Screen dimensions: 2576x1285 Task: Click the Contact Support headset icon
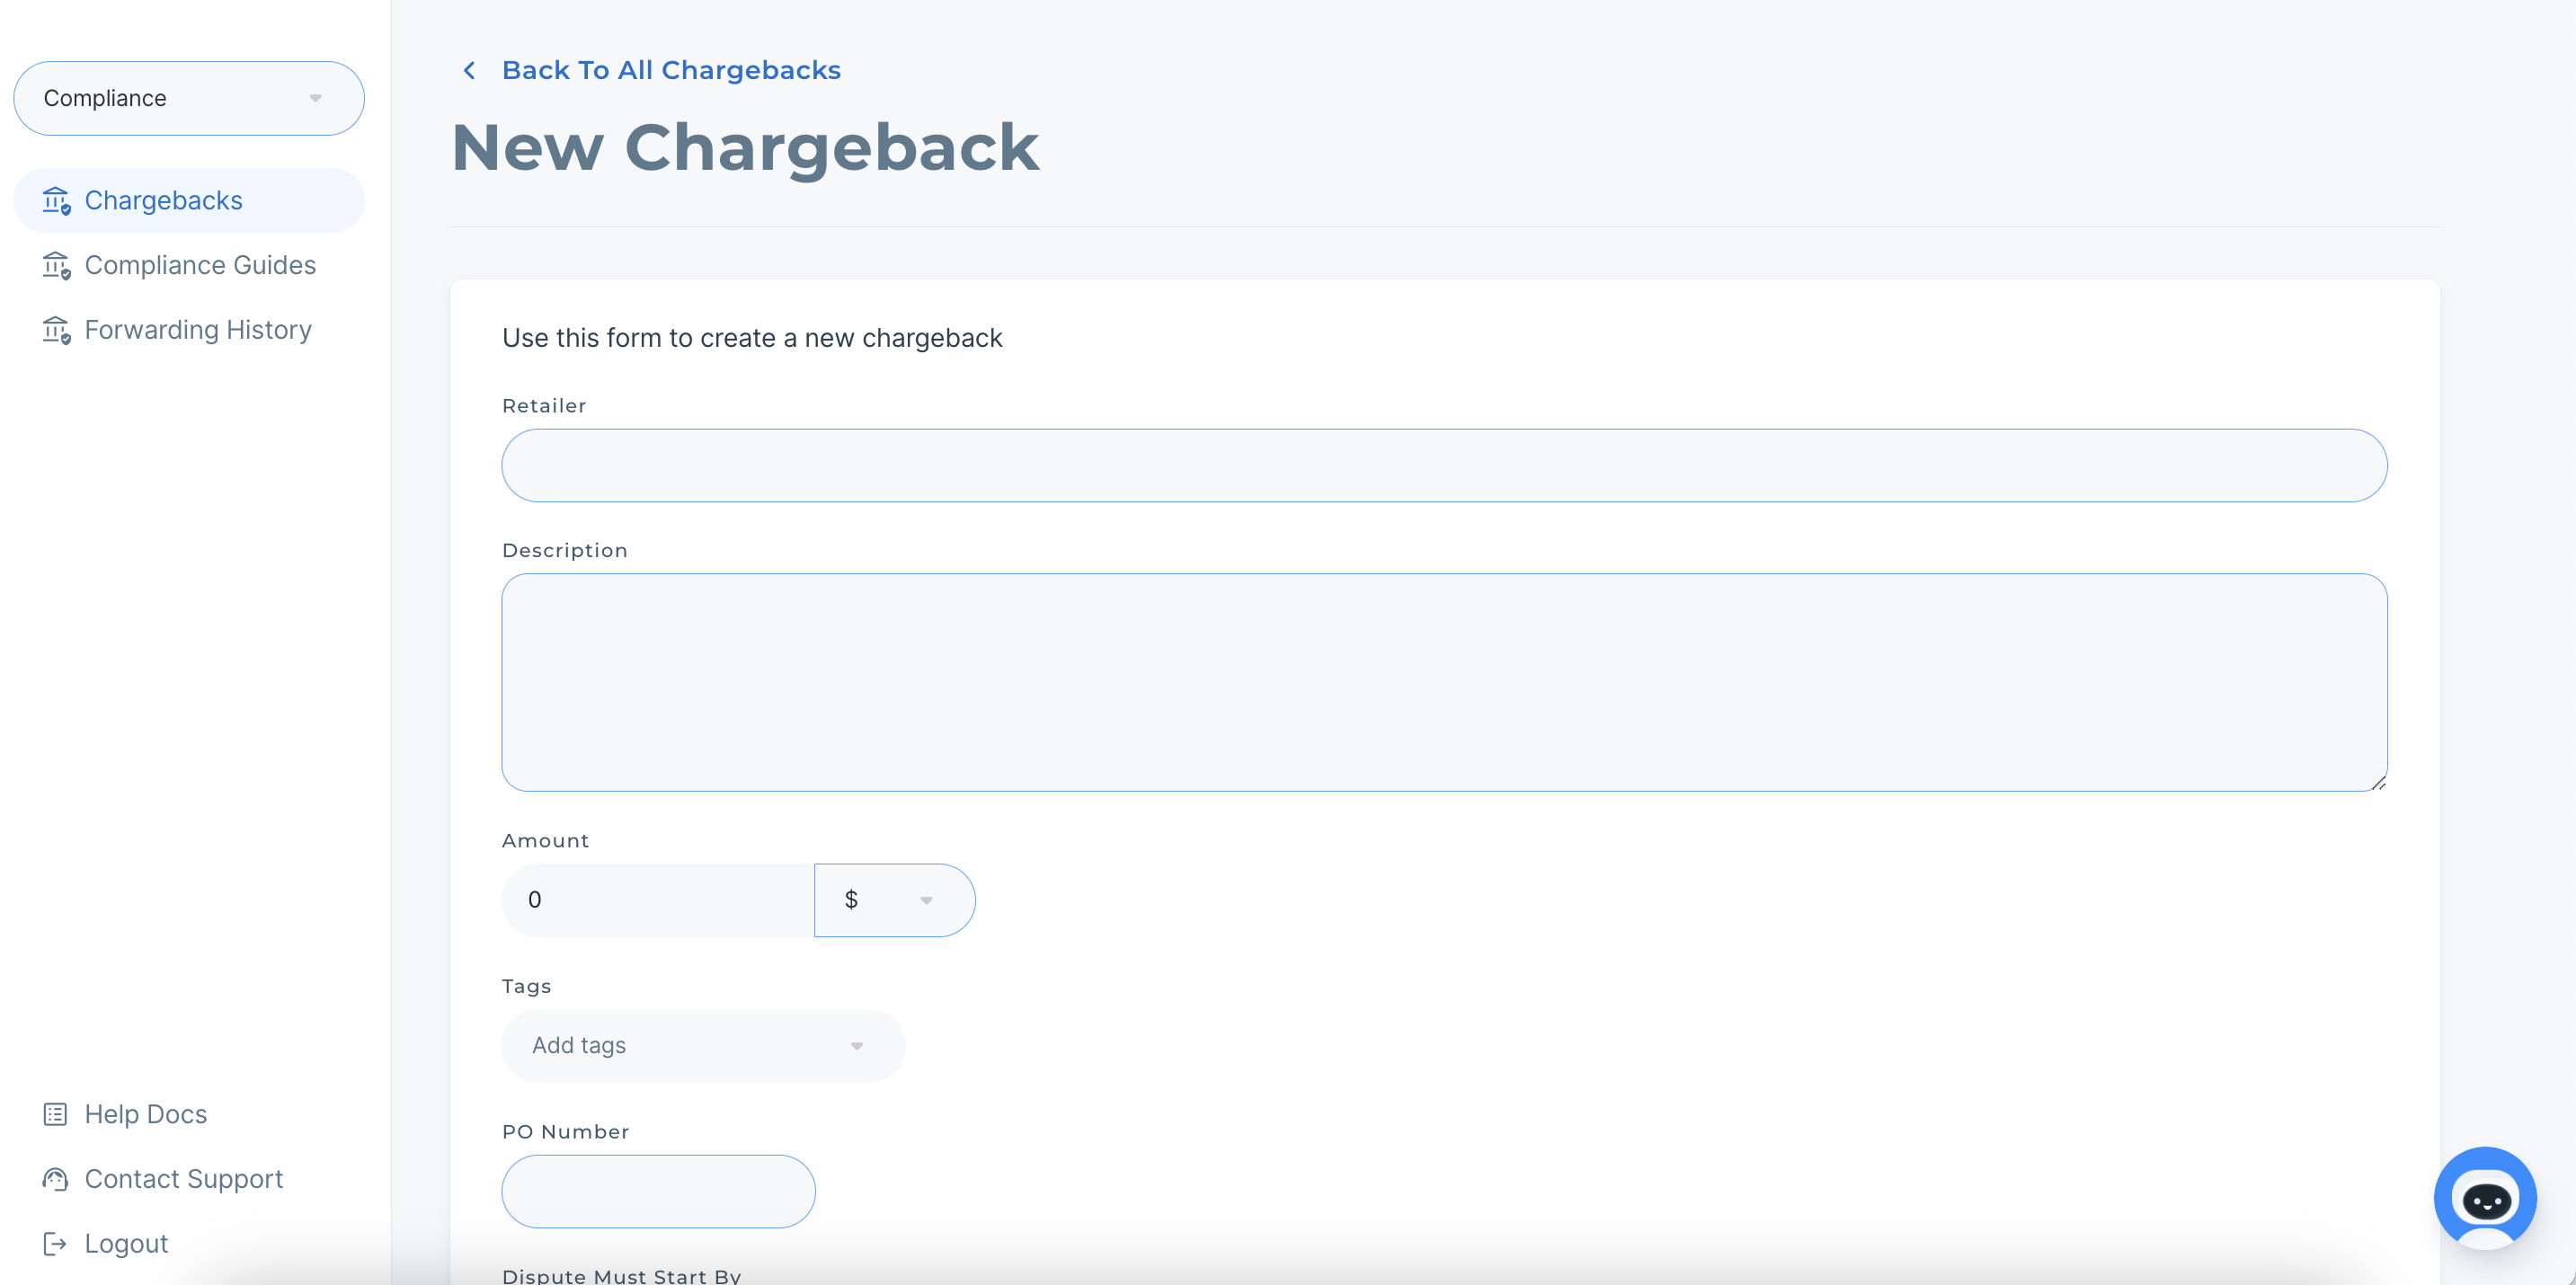(x=55, y=1179)
